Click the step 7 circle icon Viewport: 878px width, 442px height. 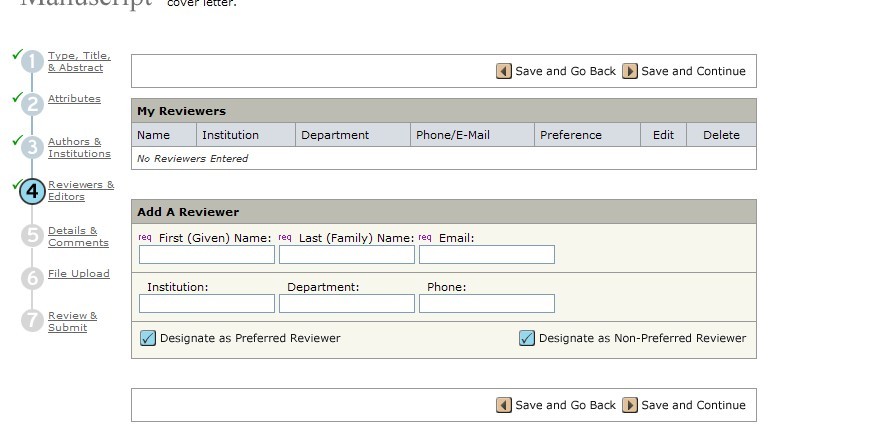32,321
